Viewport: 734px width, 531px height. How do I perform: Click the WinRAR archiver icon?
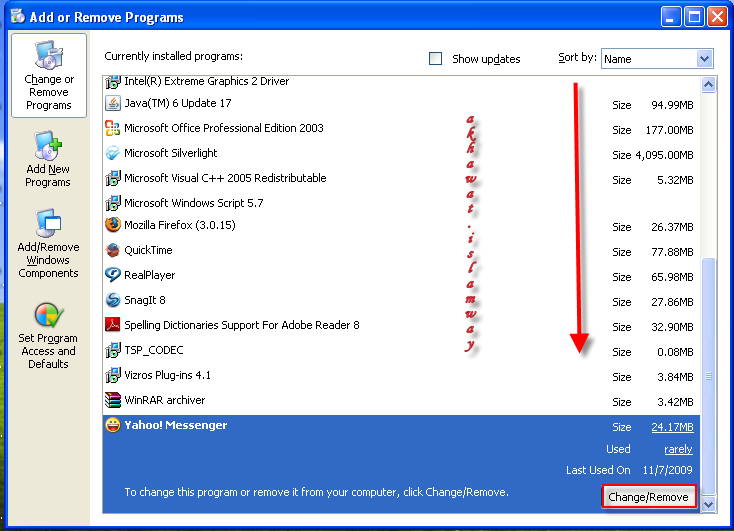coord(113,400)
